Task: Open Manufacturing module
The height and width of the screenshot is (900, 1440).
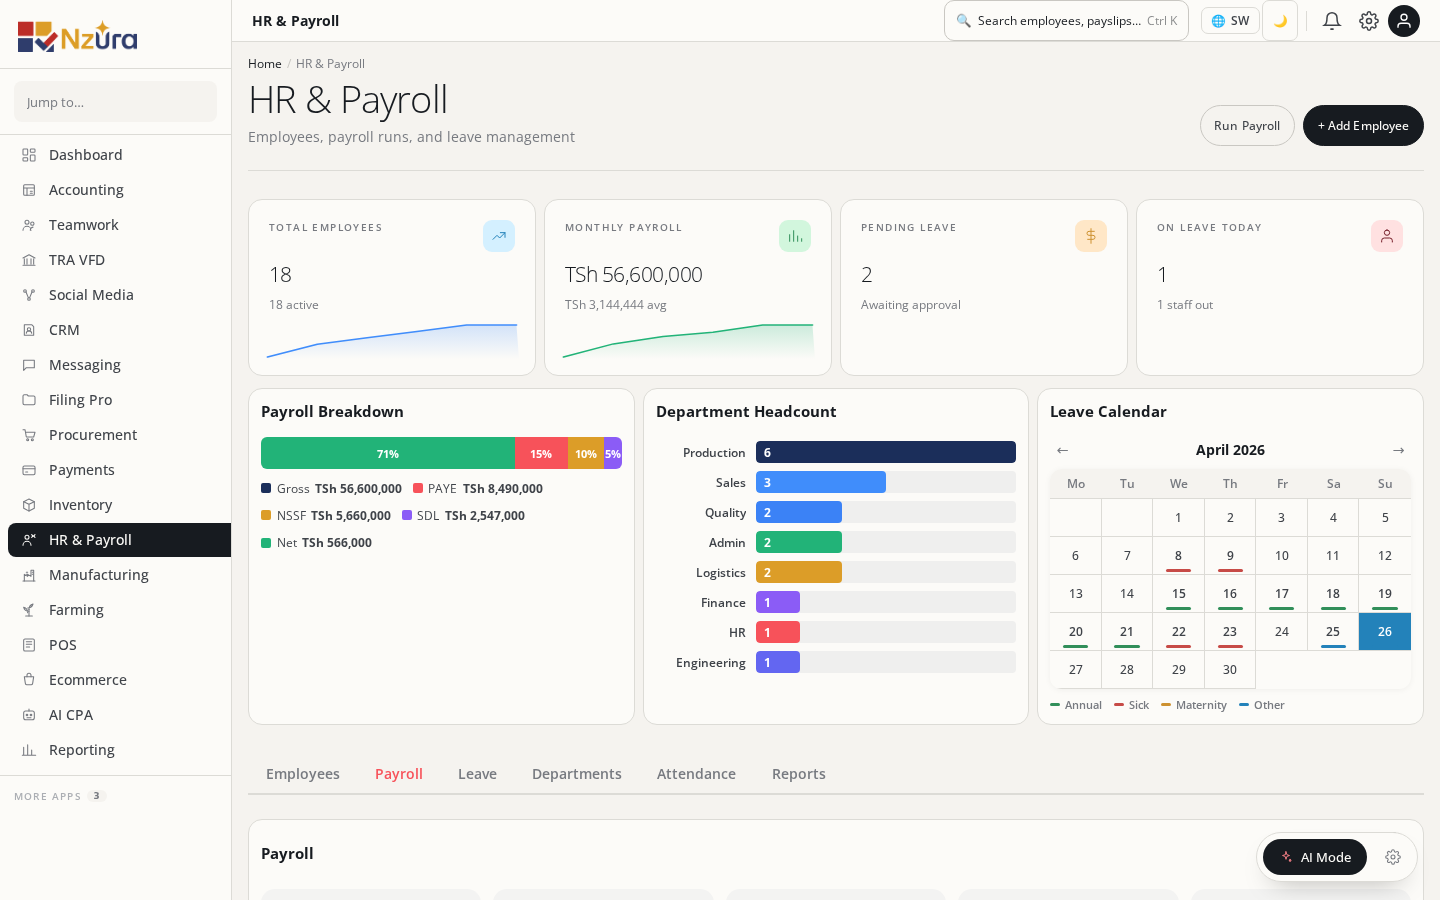Action: pos(119,575)
